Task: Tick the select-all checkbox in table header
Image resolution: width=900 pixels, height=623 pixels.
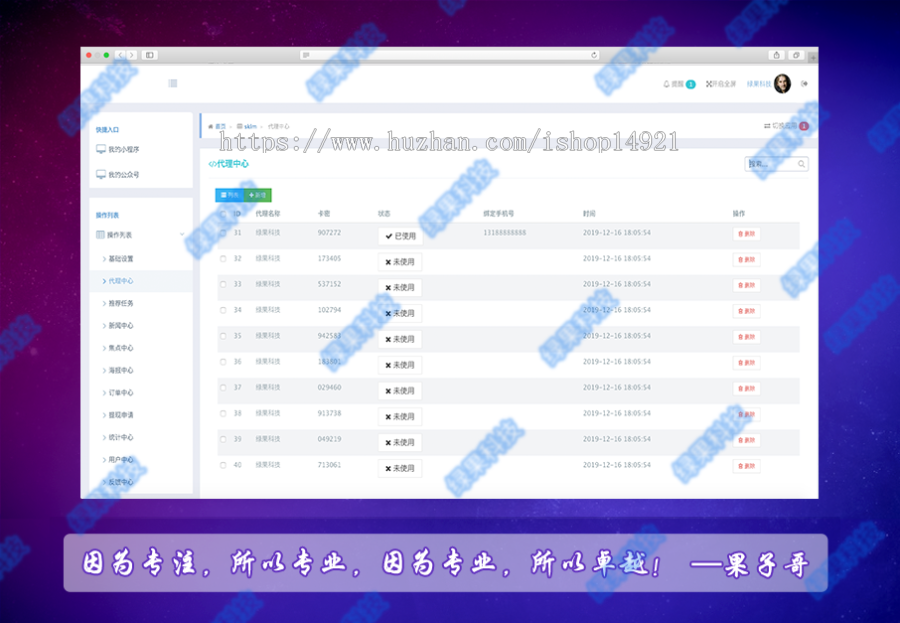Action: point(223,214)
